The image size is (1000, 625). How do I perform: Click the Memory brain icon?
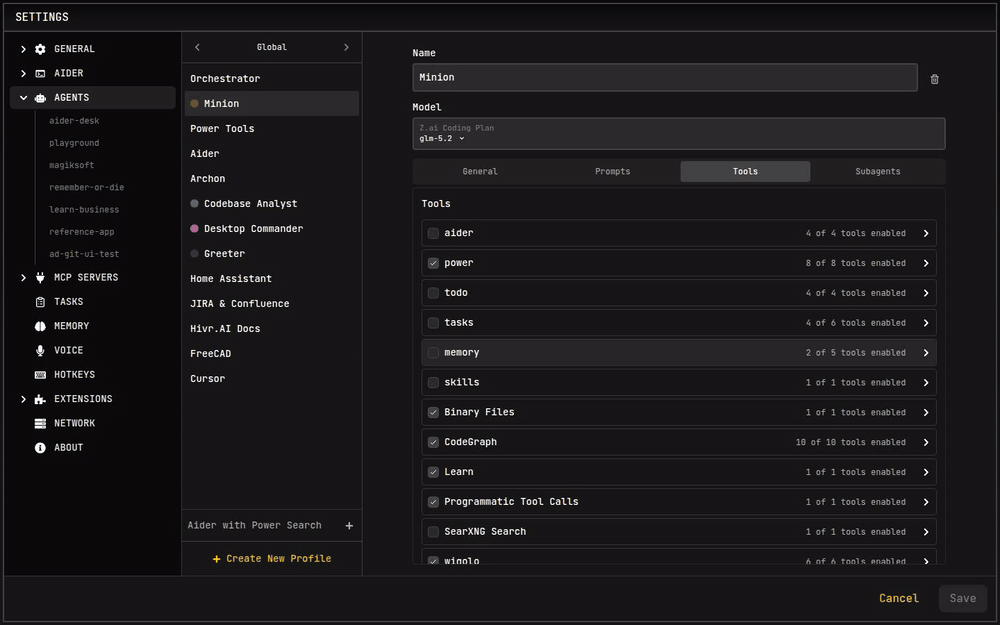[x=40, y=326]
